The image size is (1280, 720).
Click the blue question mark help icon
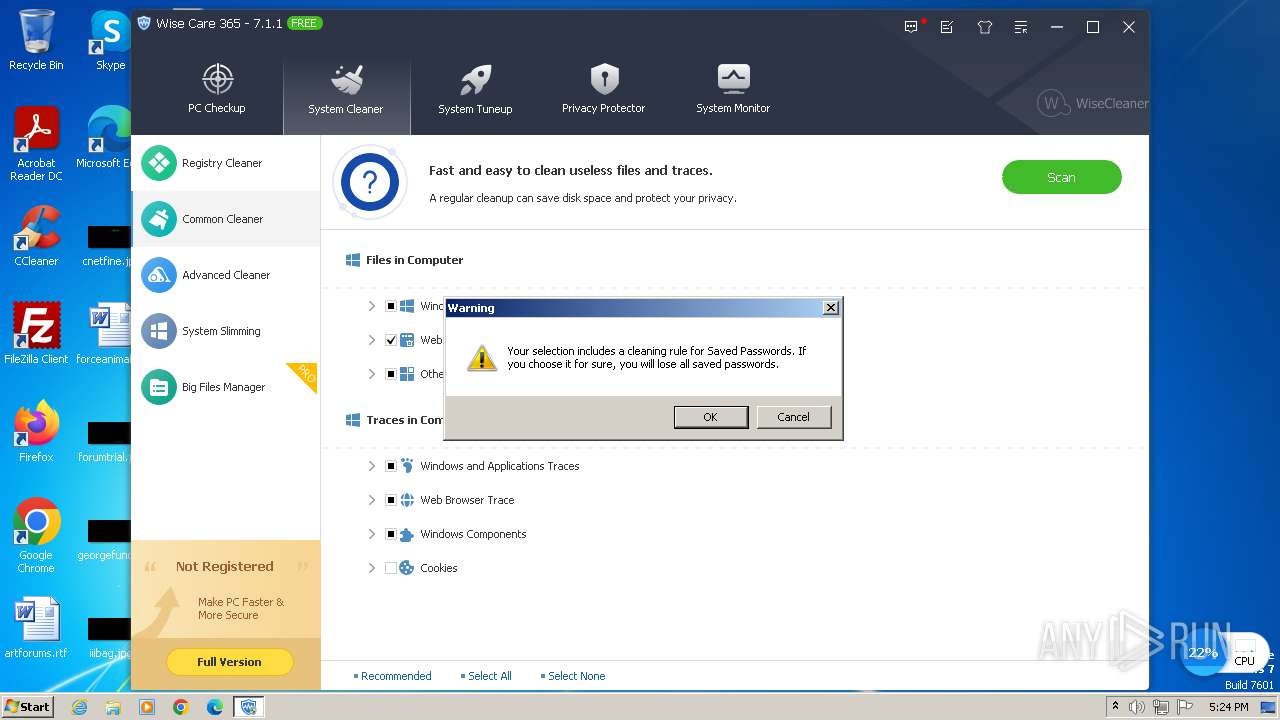[370, 182]
